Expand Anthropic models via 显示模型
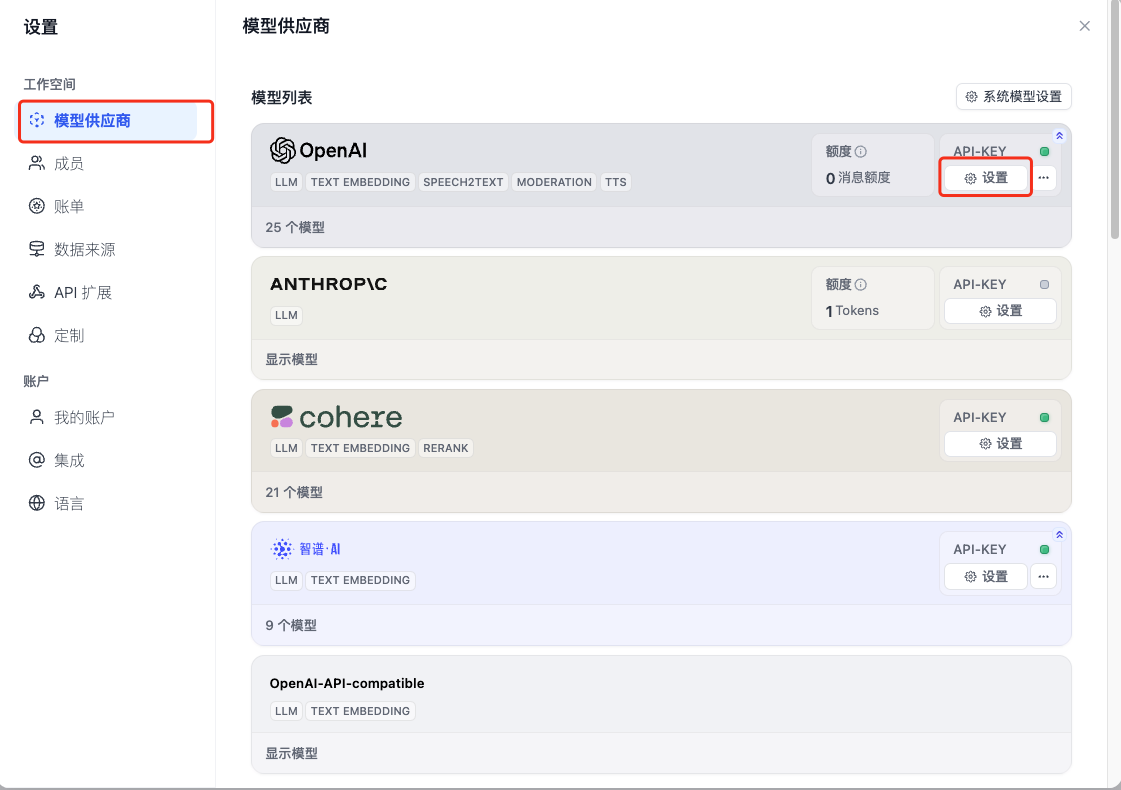The image size is (1121, 790). pos(291,360)
